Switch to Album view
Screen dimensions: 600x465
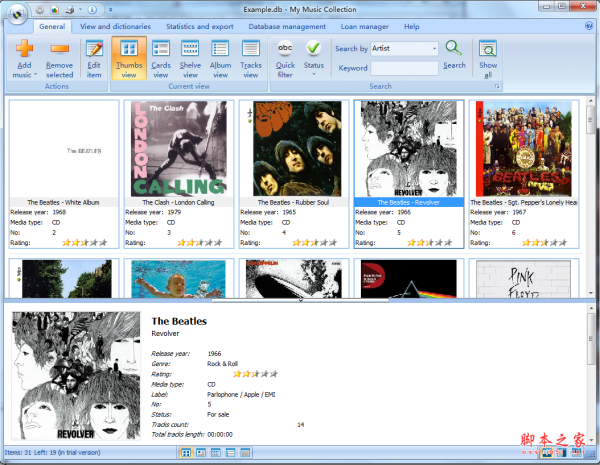pyautogui.click(x=220, y=58)
